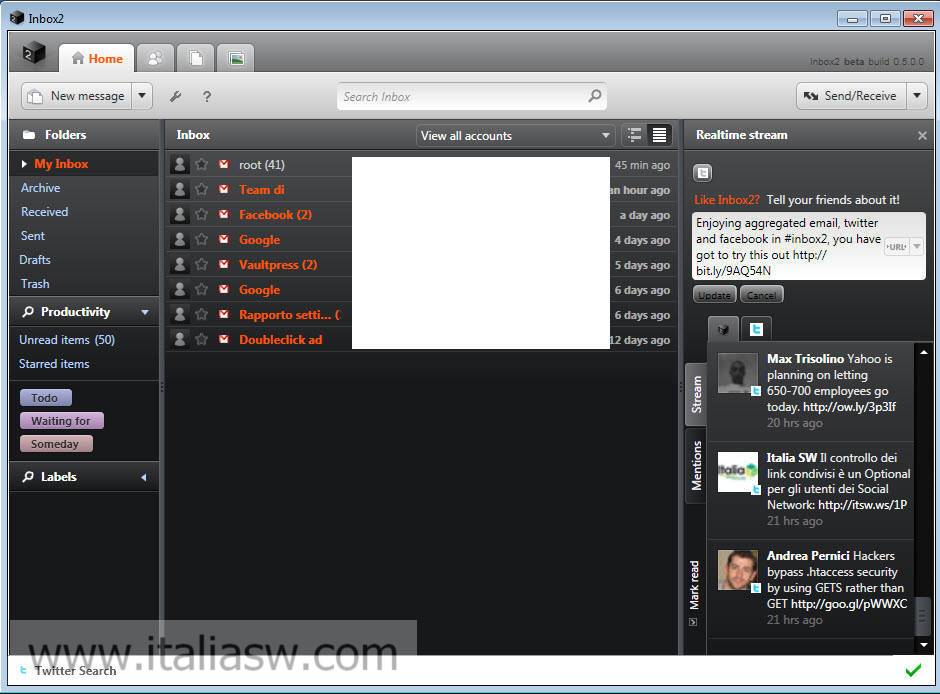The width and height of the screenshot is (940, 694).
Task: Select the Inbox2 stream filter icon
Action: 724,330
